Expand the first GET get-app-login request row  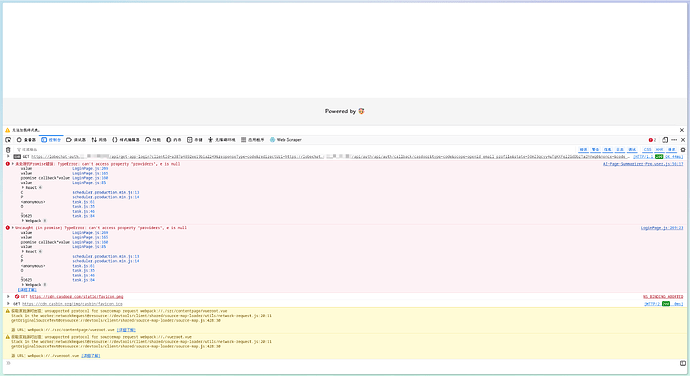(8, 156)
